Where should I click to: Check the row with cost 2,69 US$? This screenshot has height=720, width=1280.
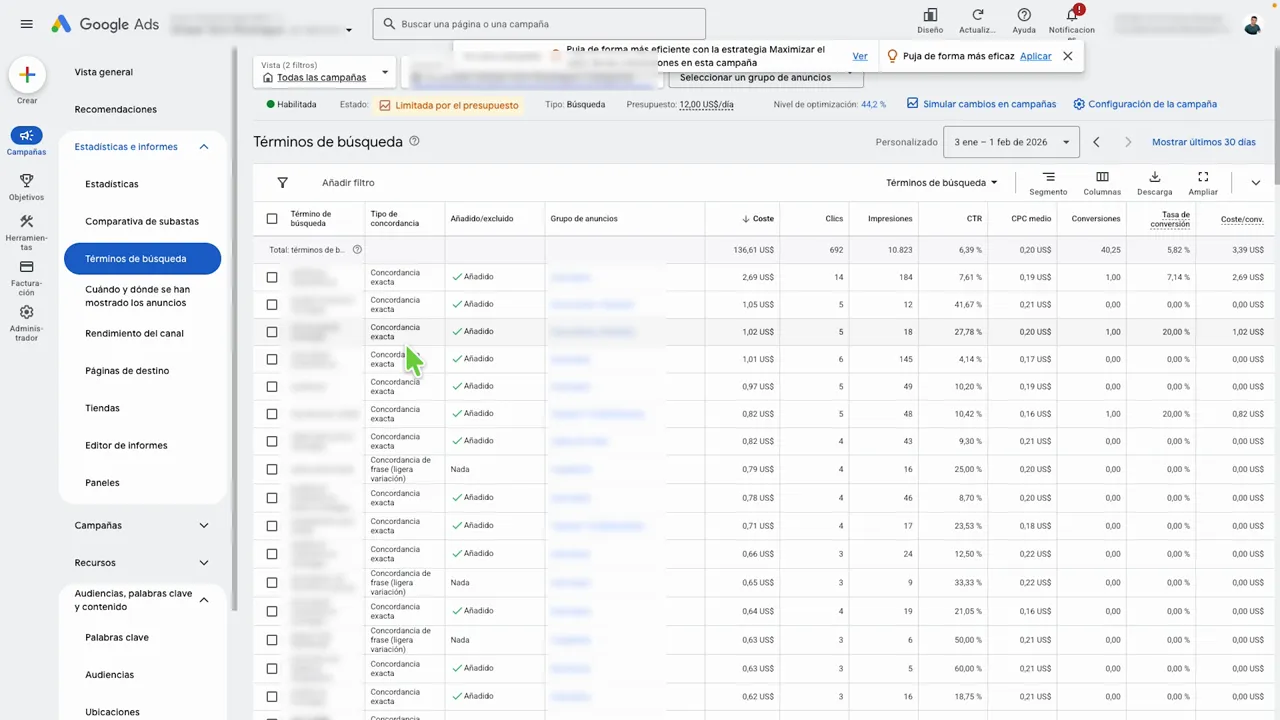point(272,277)
